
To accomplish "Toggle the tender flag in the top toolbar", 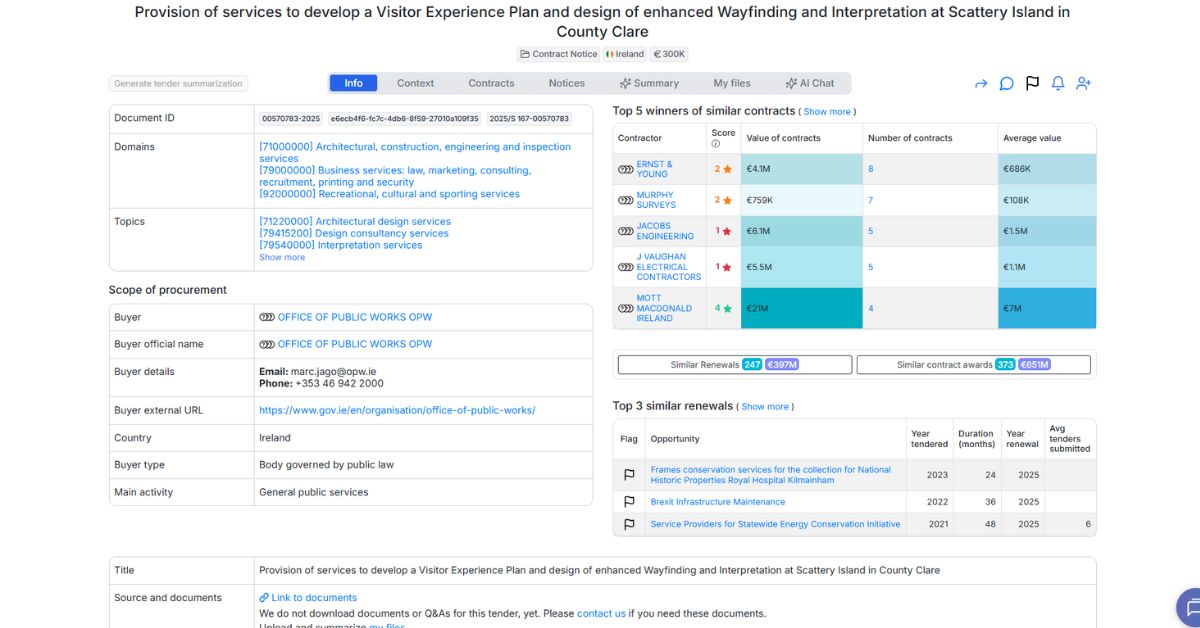I will pyautogui.click(x=1032, y=84).
